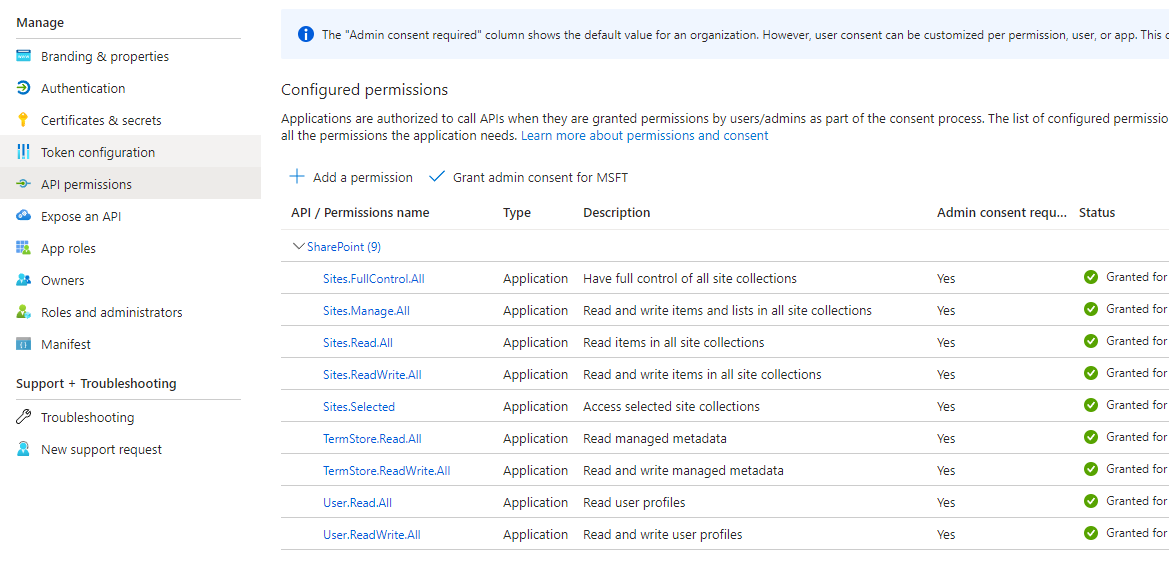This screenshot has width=1169, height=562.
Task: Click the Authentication arrow icon
Action: tap(23, 88)
